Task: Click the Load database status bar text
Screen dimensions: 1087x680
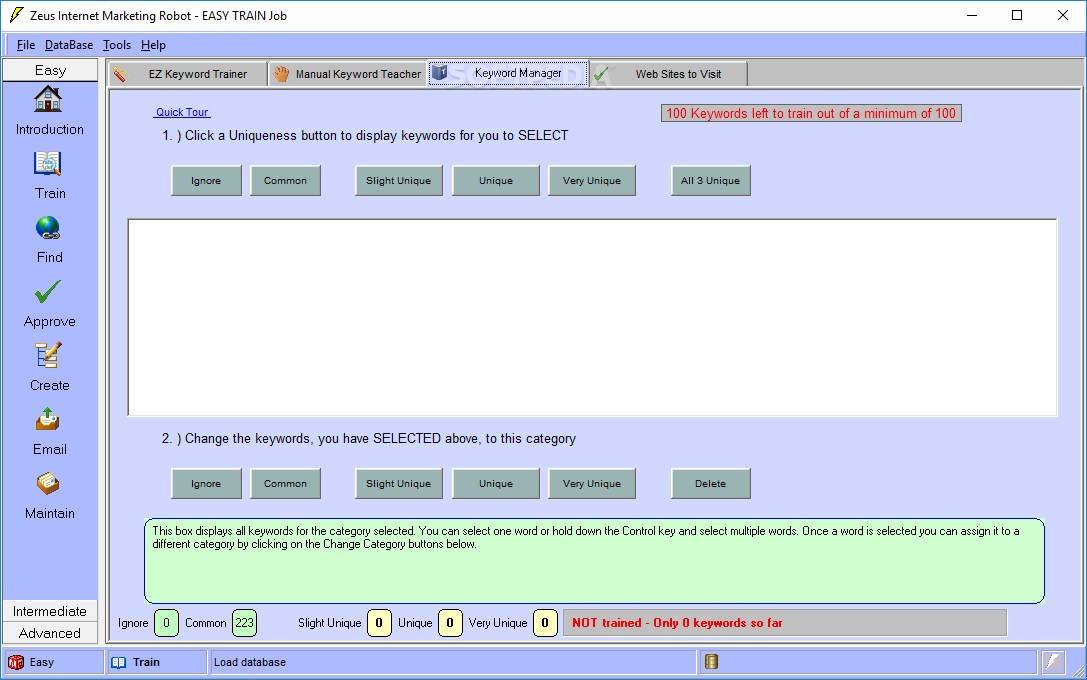Action: point(250,662)
